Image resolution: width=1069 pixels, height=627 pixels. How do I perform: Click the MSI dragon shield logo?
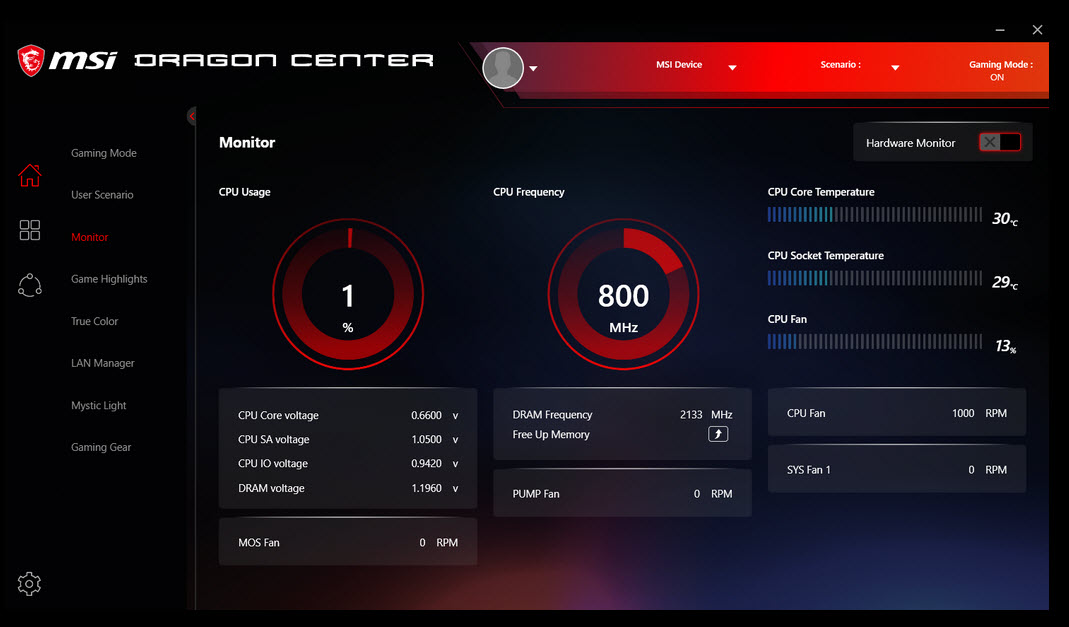pos(31,60)
